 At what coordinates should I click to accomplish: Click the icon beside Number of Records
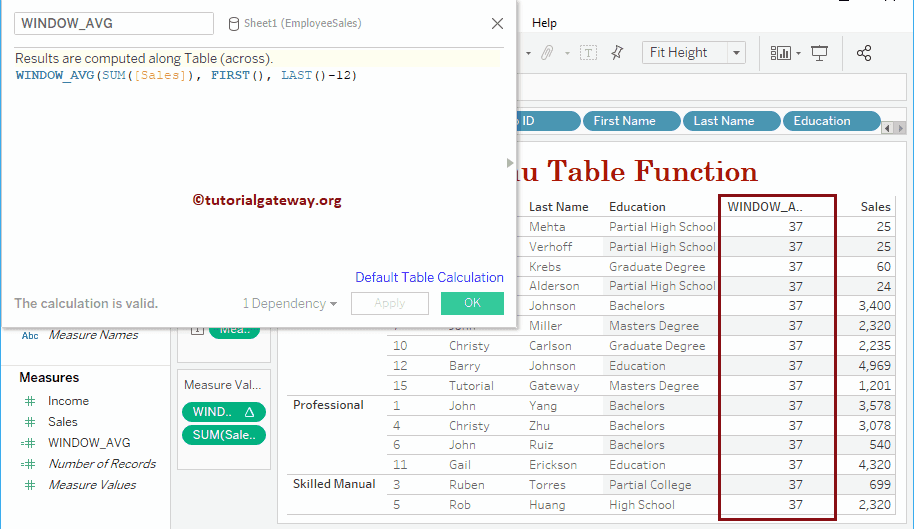pos(28,464)
